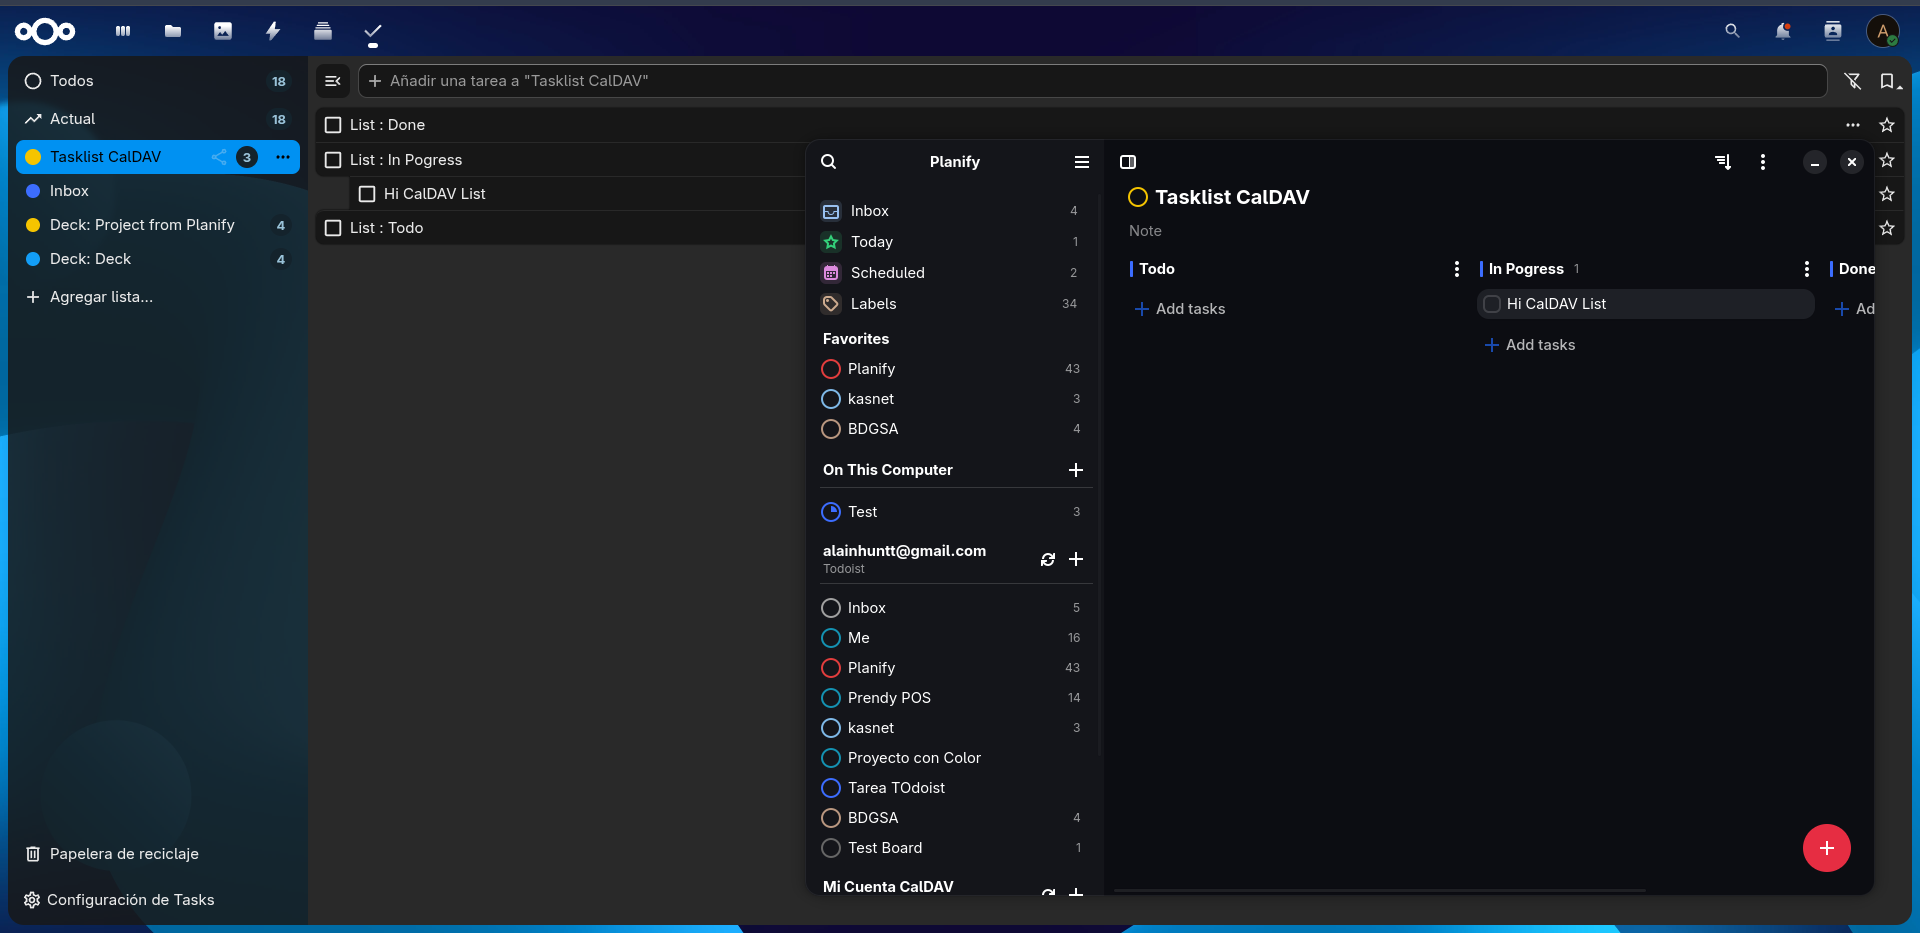Screen dimensions: 1920x933
Task: Check off List : Todo task
Action: [x=333, y=228]
